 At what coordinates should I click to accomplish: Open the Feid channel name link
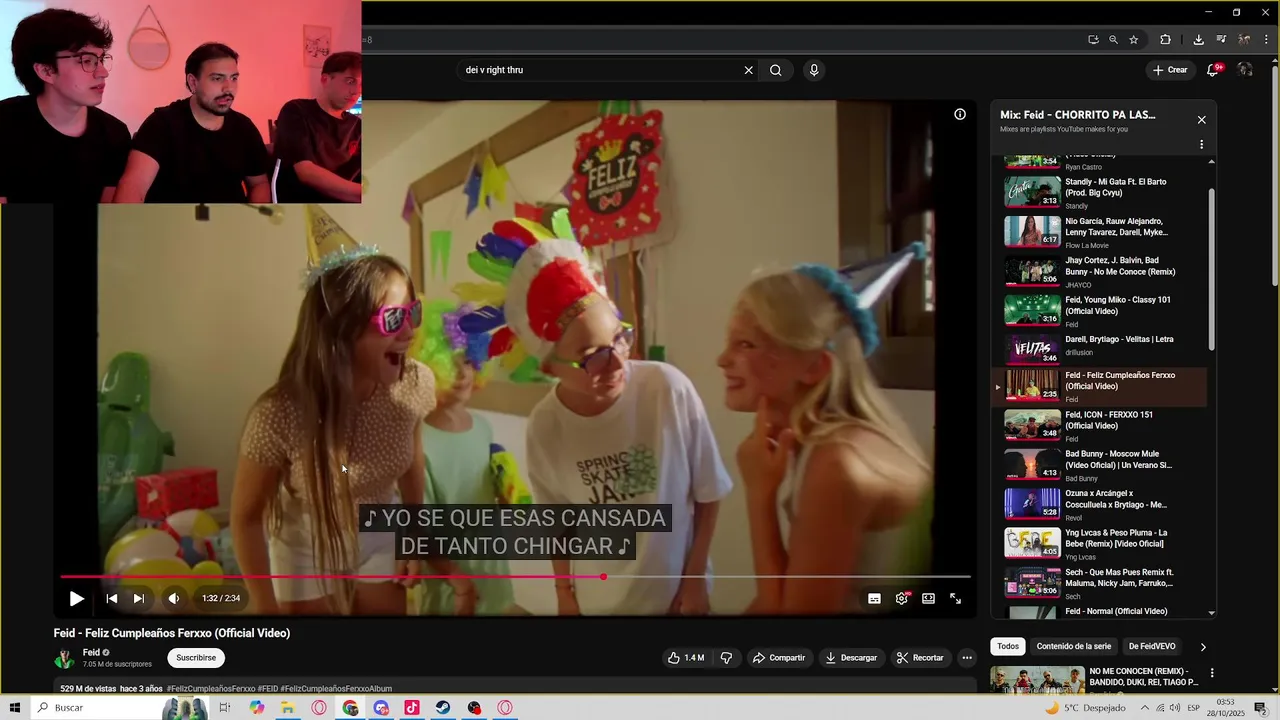(x=91, y=652)
